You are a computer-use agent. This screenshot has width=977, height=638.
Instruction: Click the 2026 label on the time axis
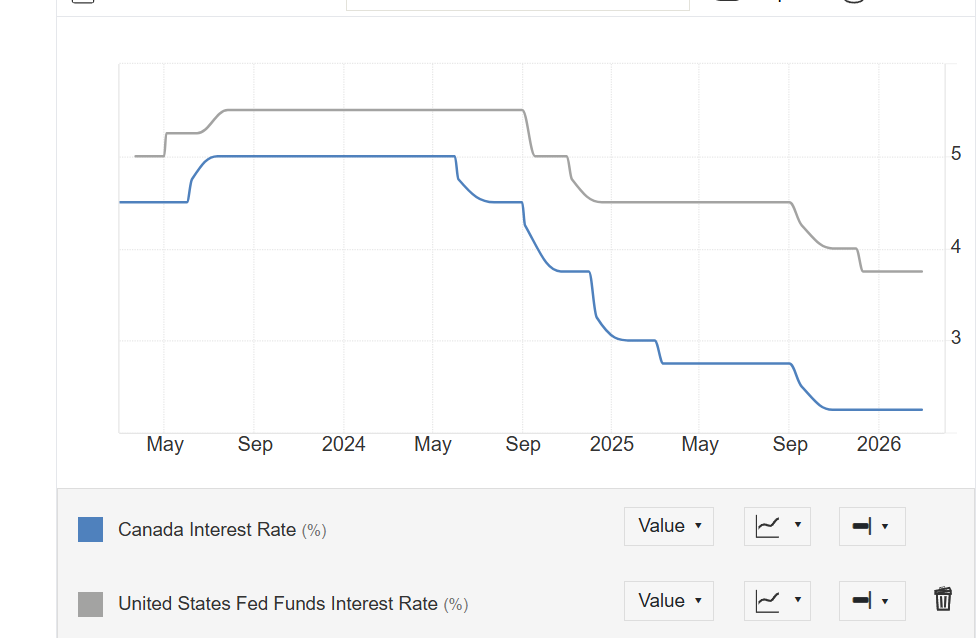[879, 444]
